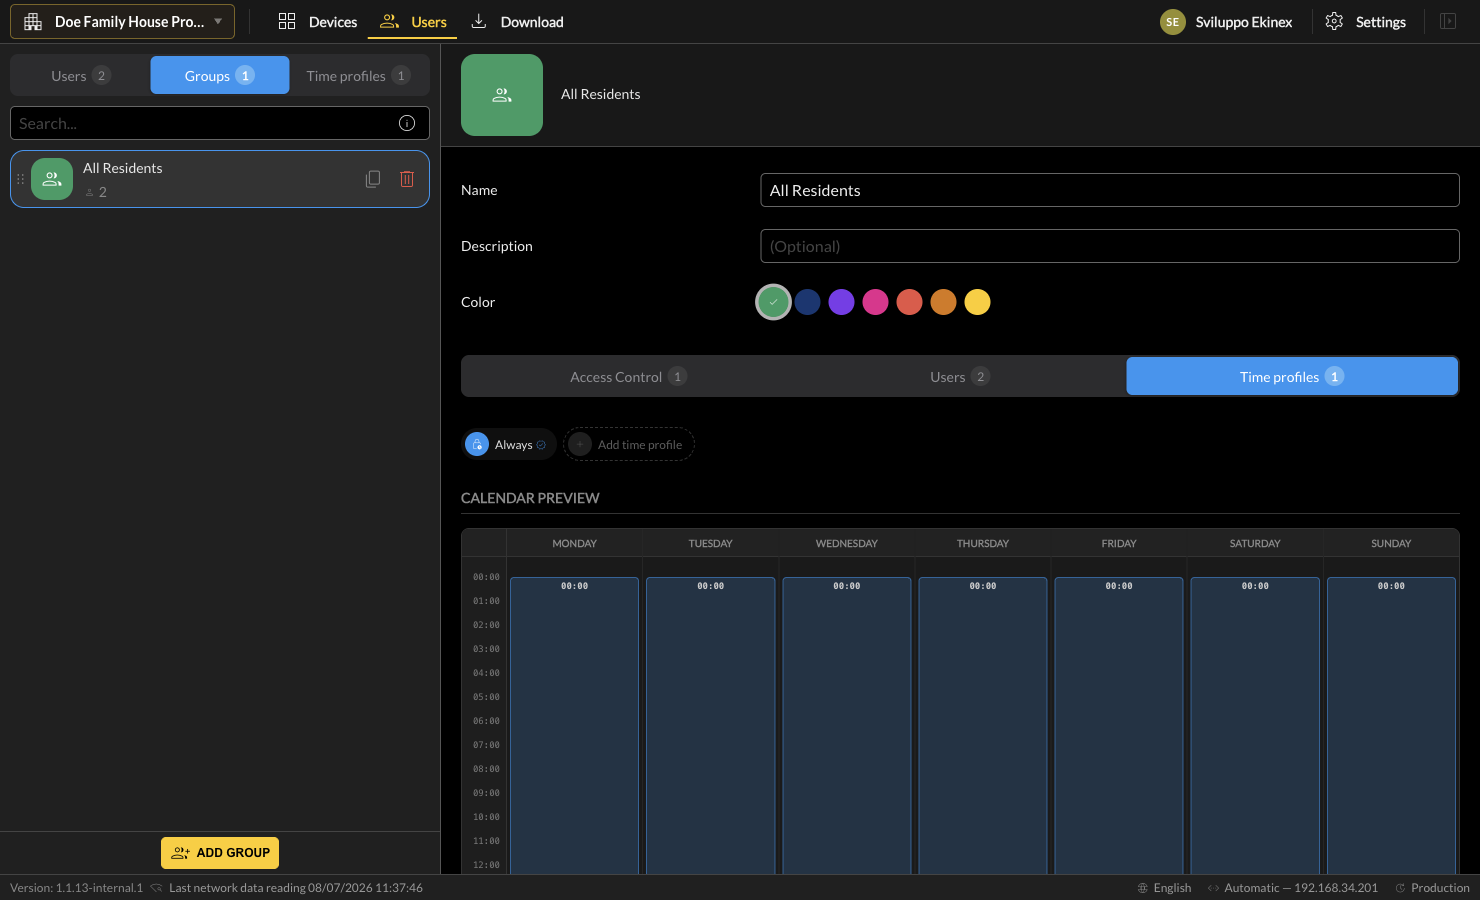Open the Users section in top bar
Screen dimensions: 1480x900
click(x=413, y=21)
